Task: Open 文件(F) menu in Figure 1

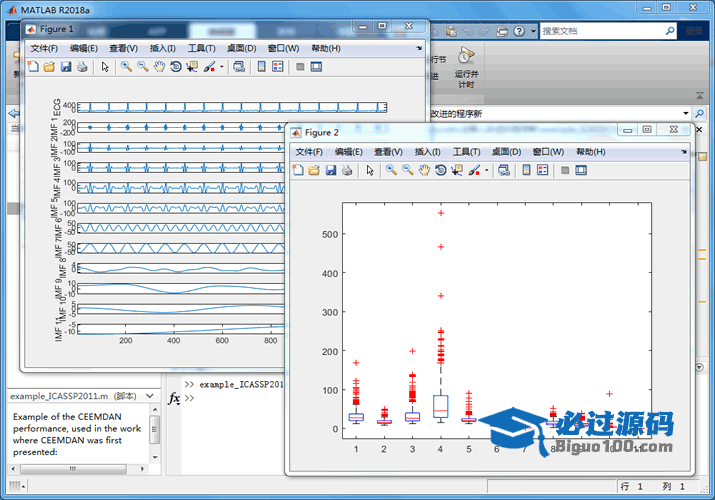Action: tap(44, 48)
